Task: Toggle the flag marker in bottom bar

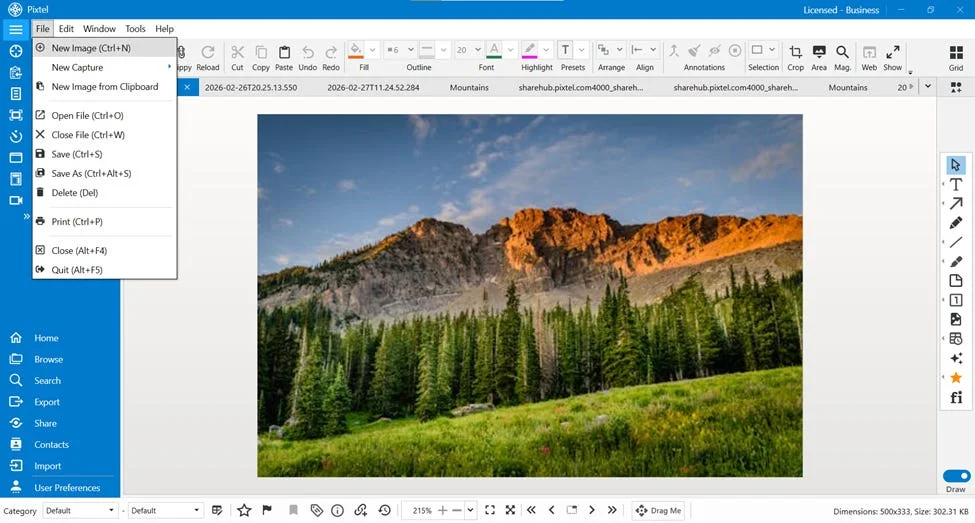Action: 267,511
